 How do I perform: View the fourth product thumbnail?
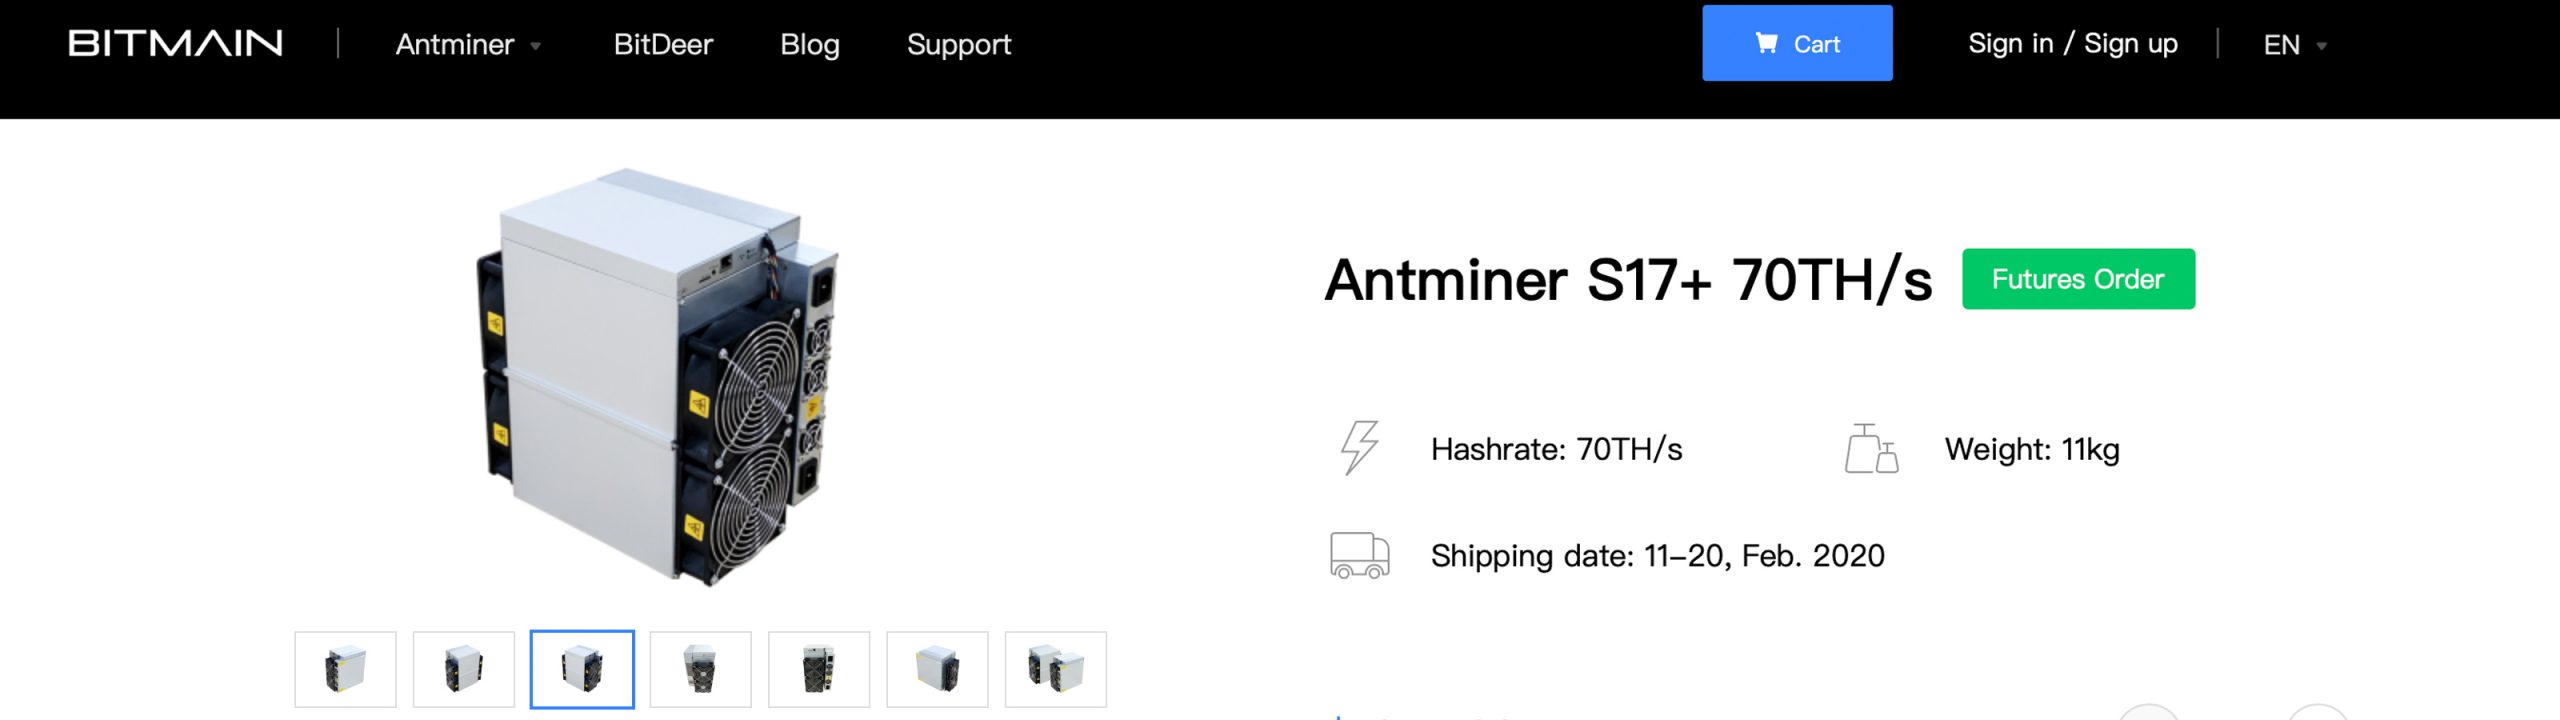700,669
